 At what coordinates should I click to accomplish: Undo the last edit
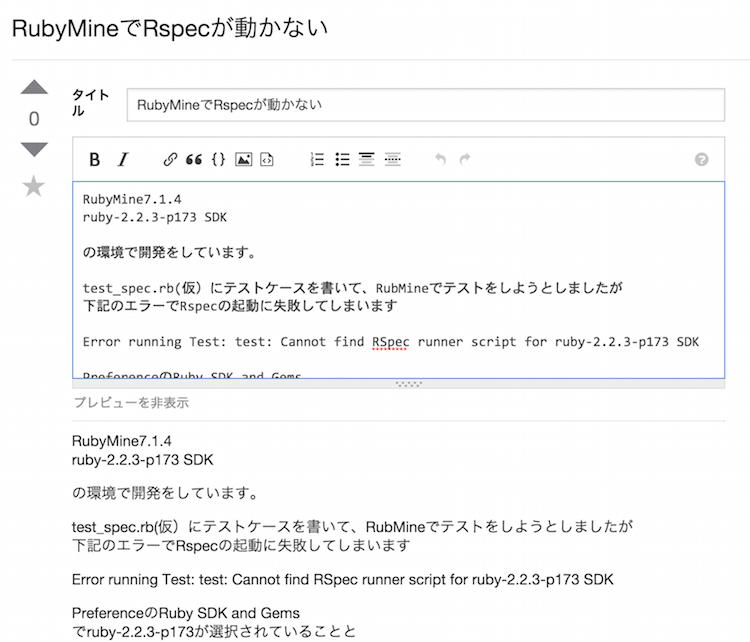tap(441, 159)
